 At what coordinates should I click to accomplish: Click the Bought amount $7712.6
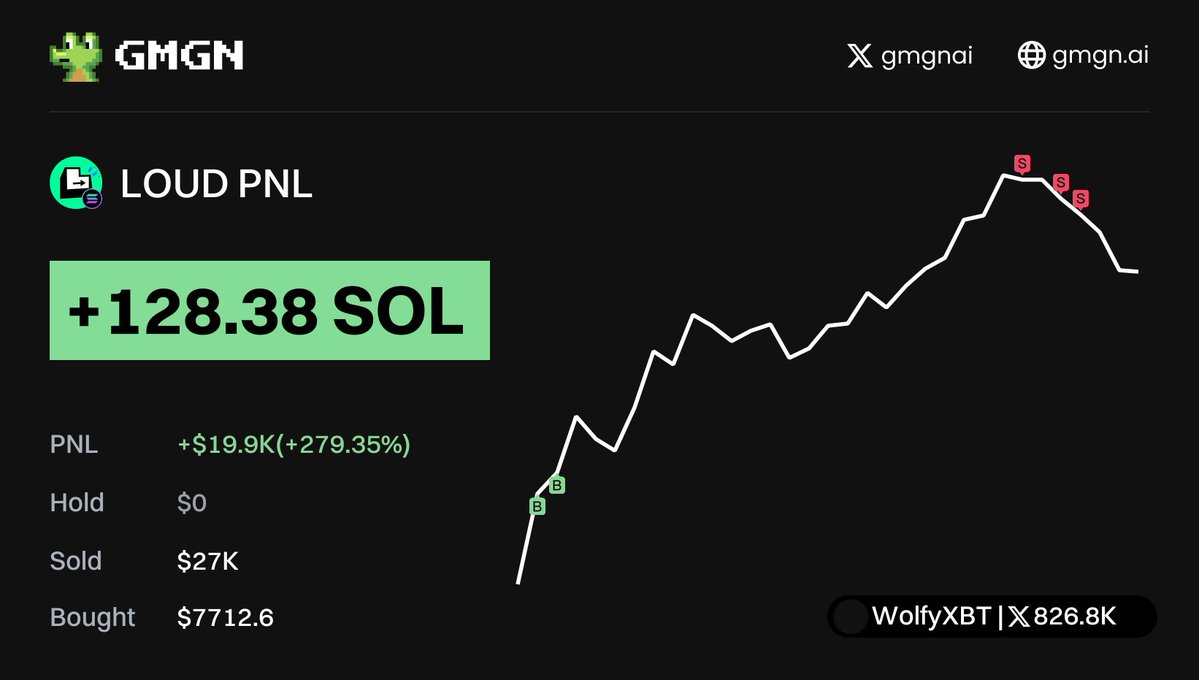click(x=225, y=617)
